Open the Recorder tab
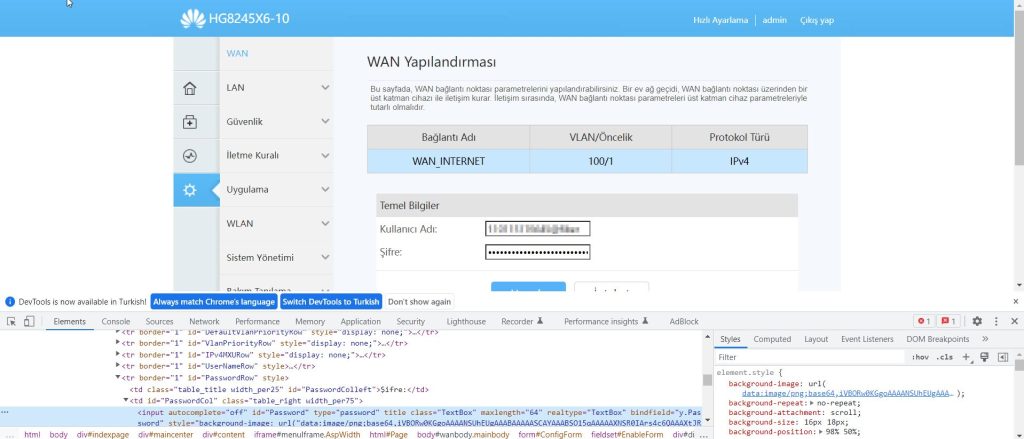 522,321
